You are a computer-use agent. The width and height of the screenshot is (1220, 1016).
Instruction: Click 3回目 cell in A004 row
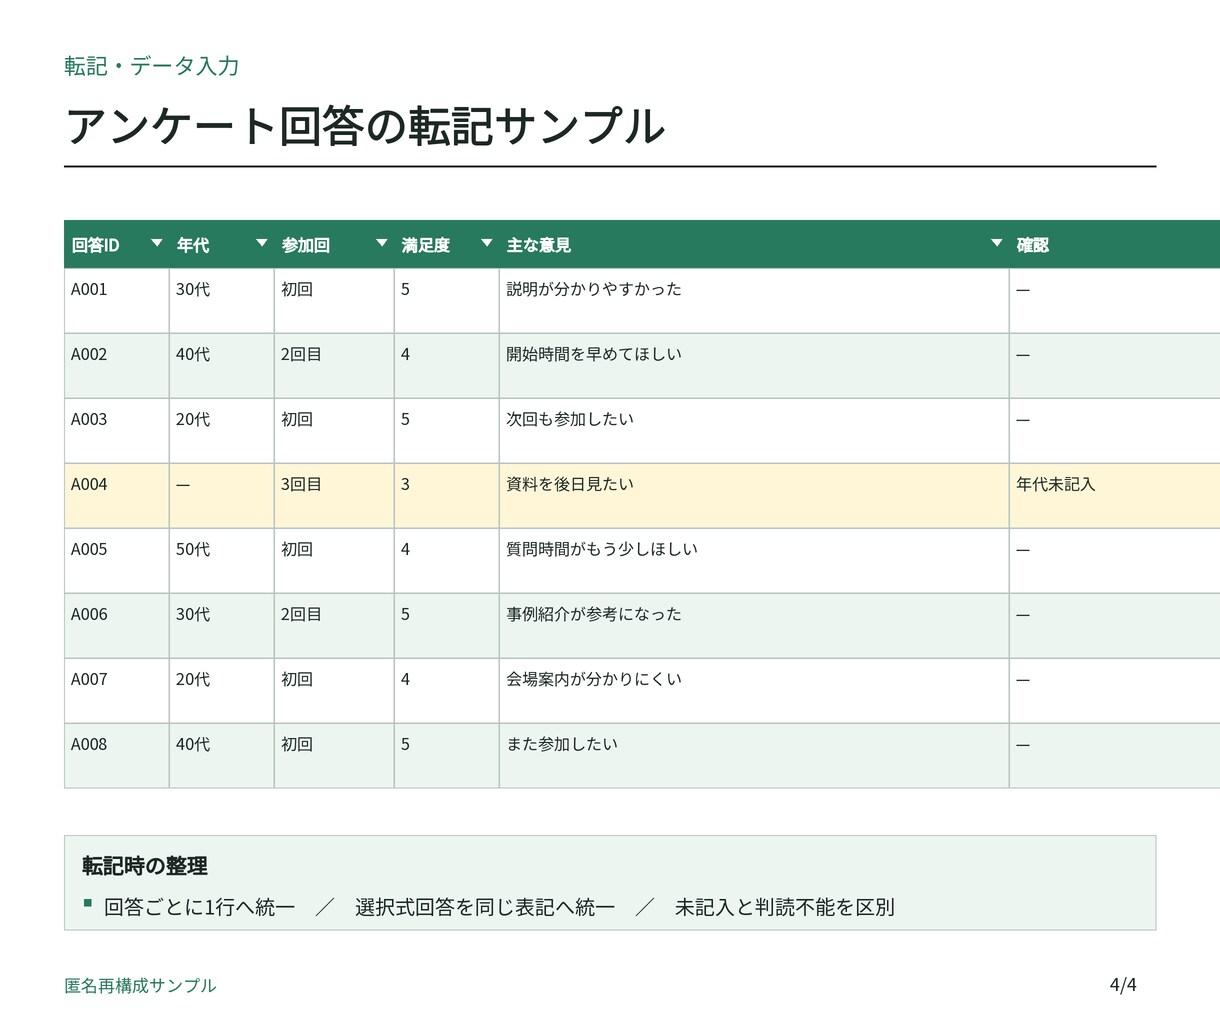point(334,496)
